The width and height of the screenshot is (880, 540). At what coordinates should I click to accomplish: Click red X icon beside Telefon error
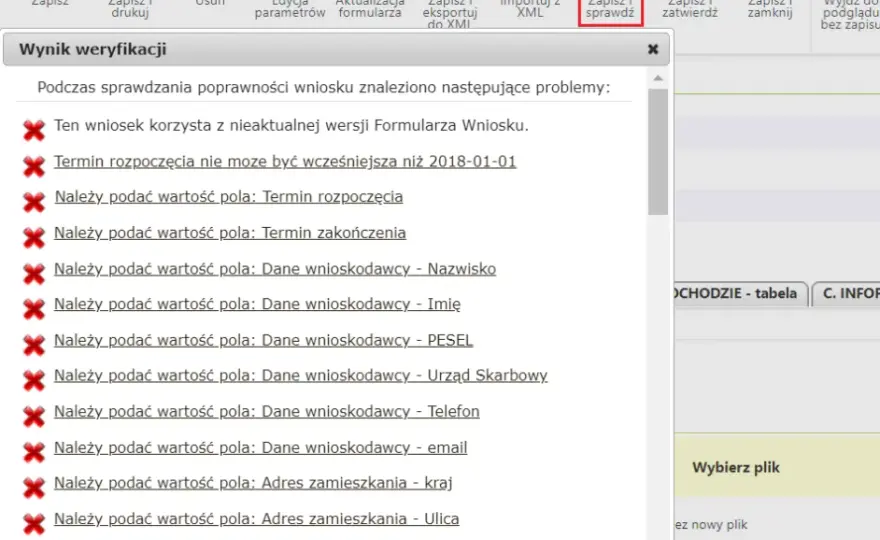point(34,417)
